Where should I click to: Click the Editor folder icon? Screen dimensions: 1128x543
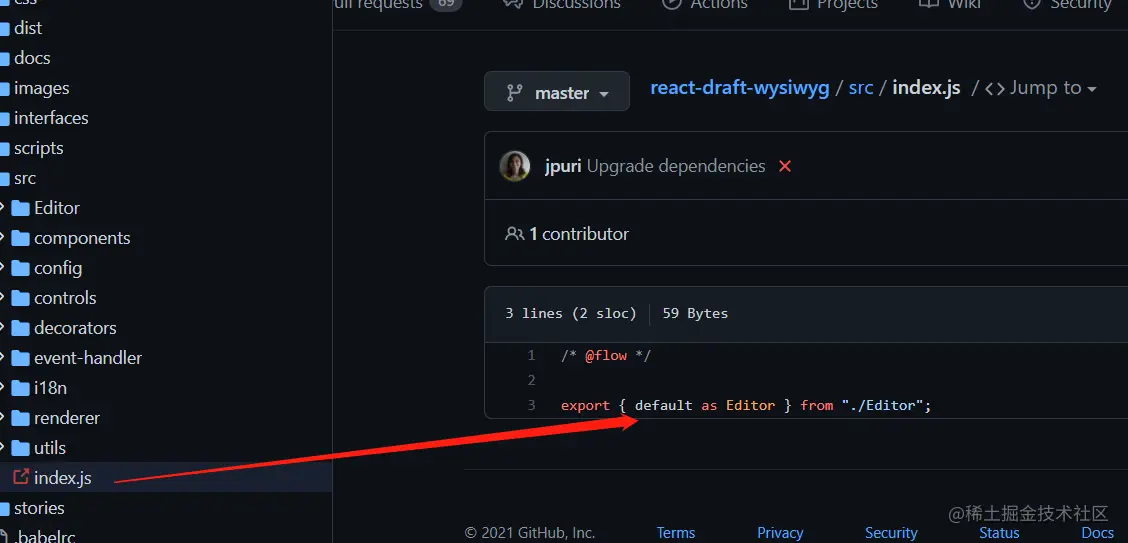[21, 209]
